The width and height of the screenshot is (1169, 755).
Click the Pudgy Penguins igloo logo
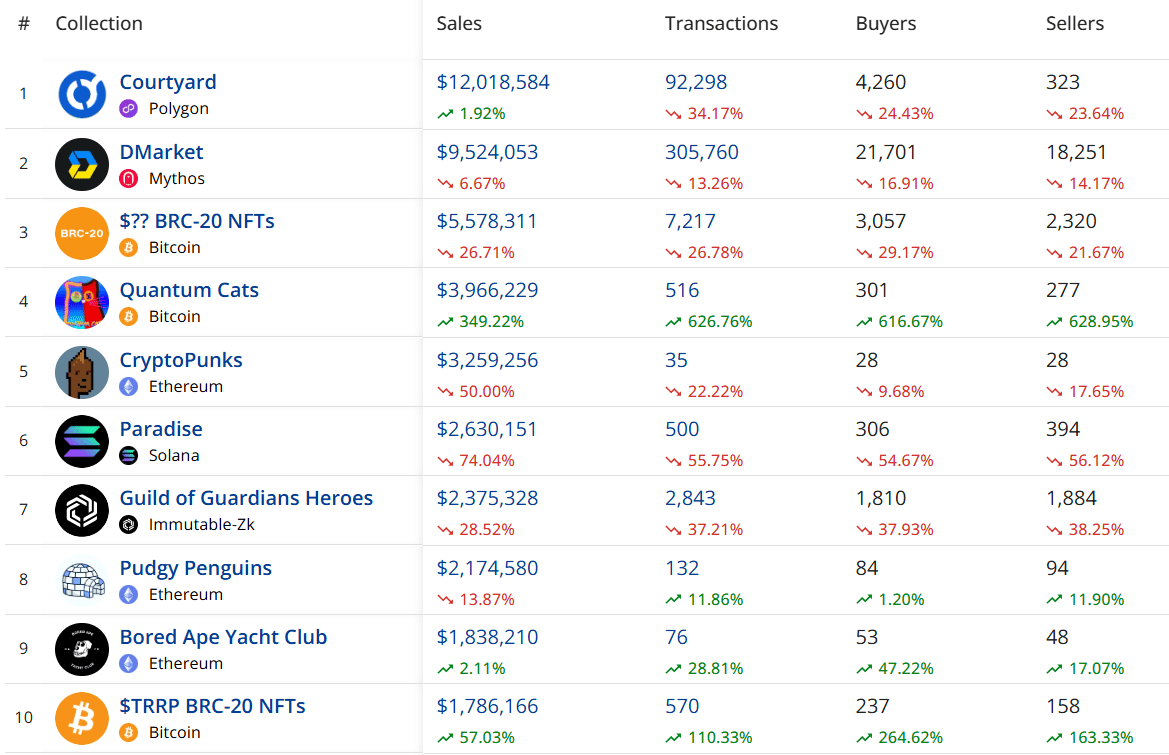coord(82,581)
